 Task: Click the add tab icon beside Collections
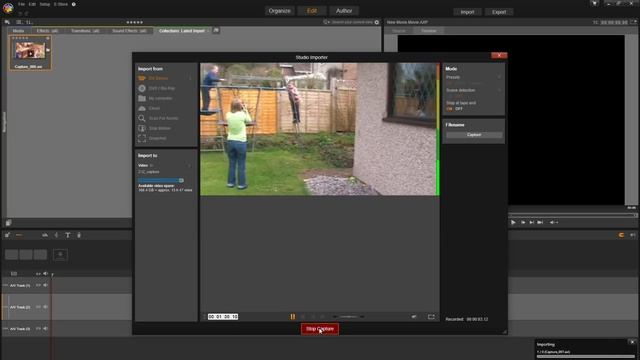[216, 30]
